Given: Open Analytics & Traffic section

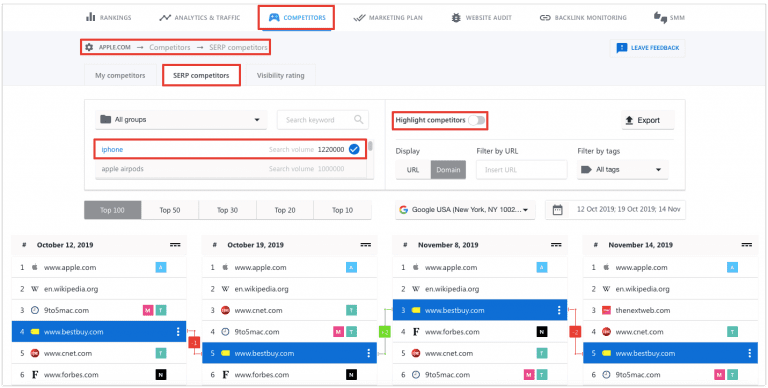Looking at the screenshot, I should coord(199,18).
